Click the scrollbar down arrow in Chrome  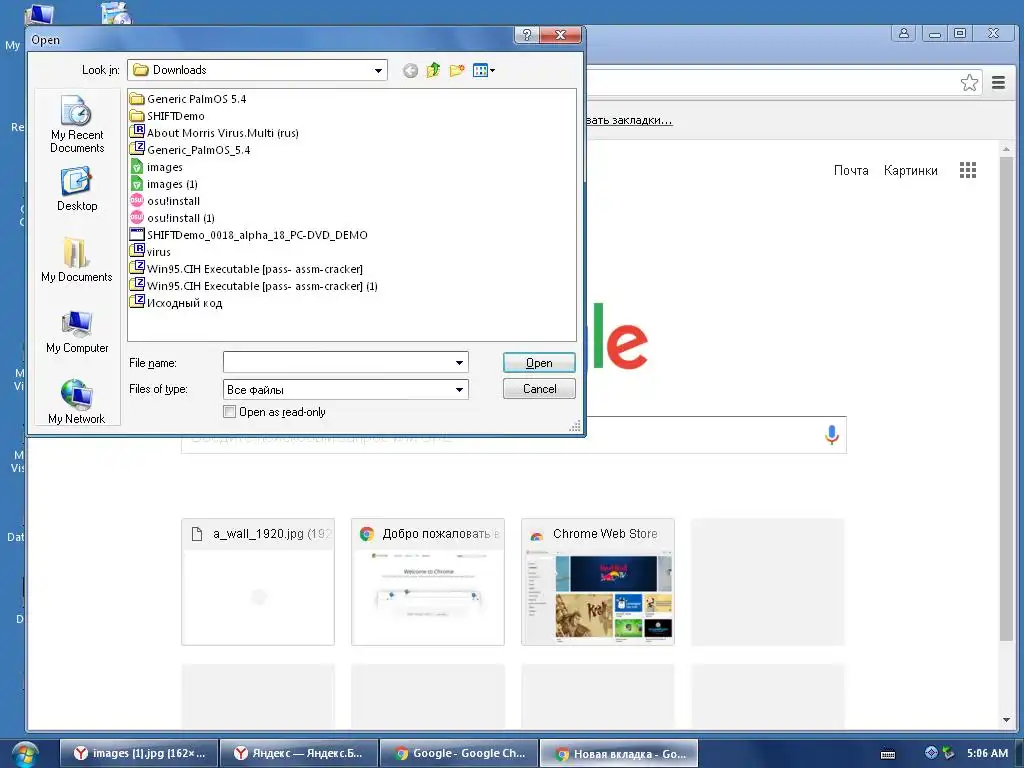tap(1006, 720)
